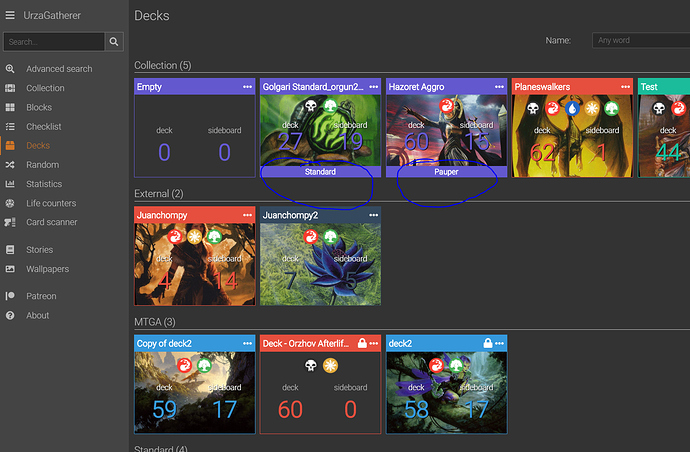This screenshot has height=452, width=690.
Task: Open the Patreon icon
Action: click(10, 296)
